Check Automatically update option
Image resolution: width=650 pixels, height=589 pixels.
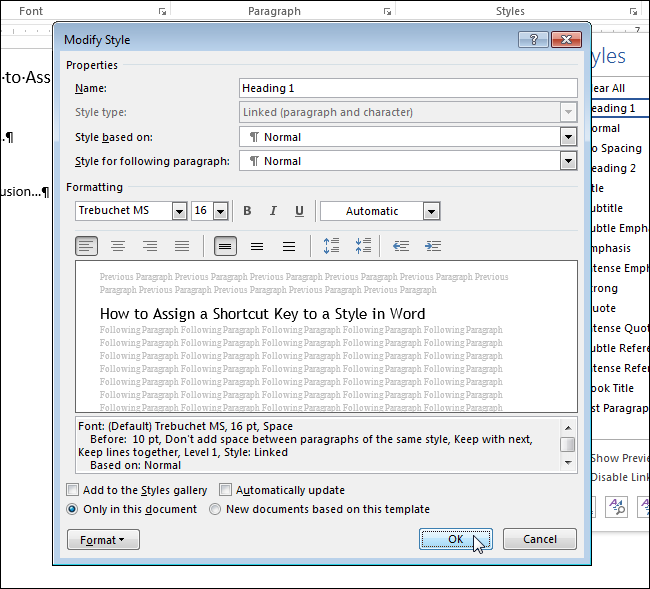tap(226, 490)
